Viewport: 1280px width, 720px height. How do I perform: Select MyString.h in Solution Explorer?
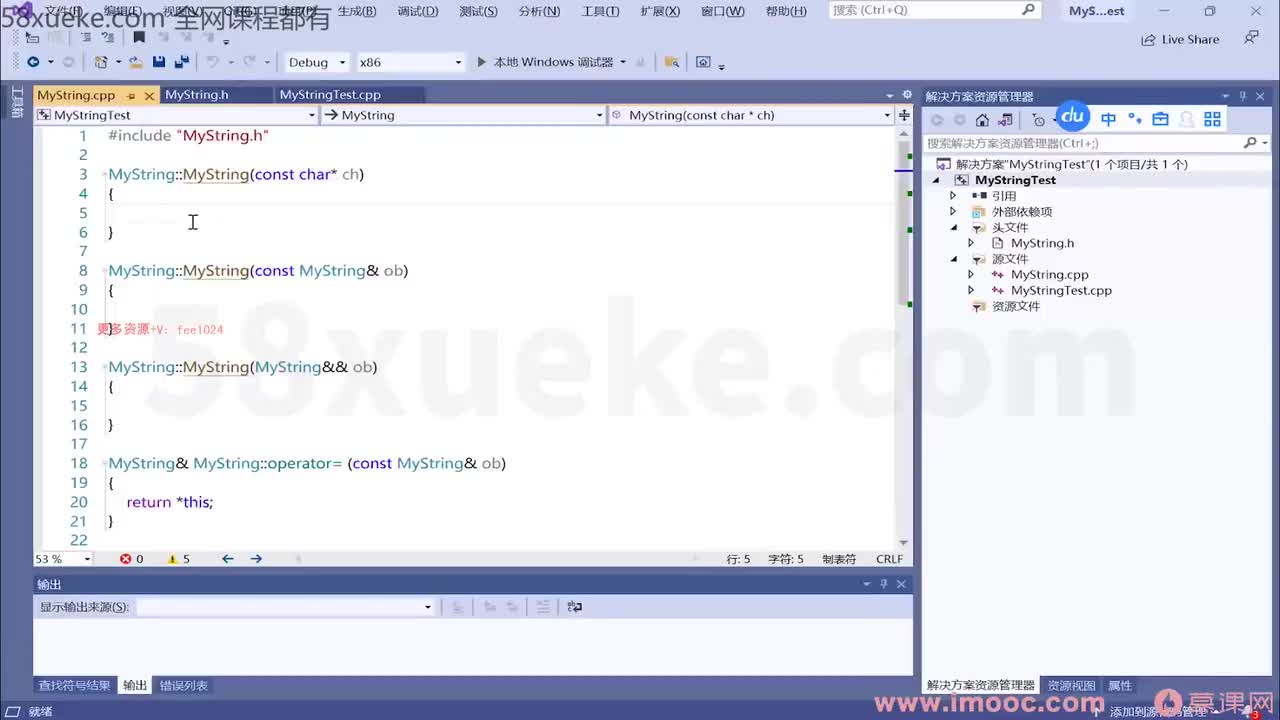pos(1042,243)
